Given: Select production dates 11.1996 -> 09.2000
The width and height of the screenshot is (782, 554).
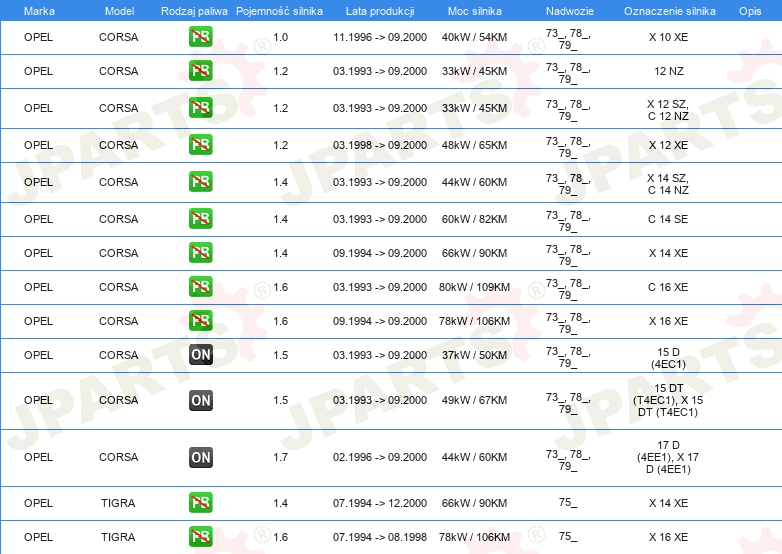Looking at the screenshot, I should coord(380,37).
